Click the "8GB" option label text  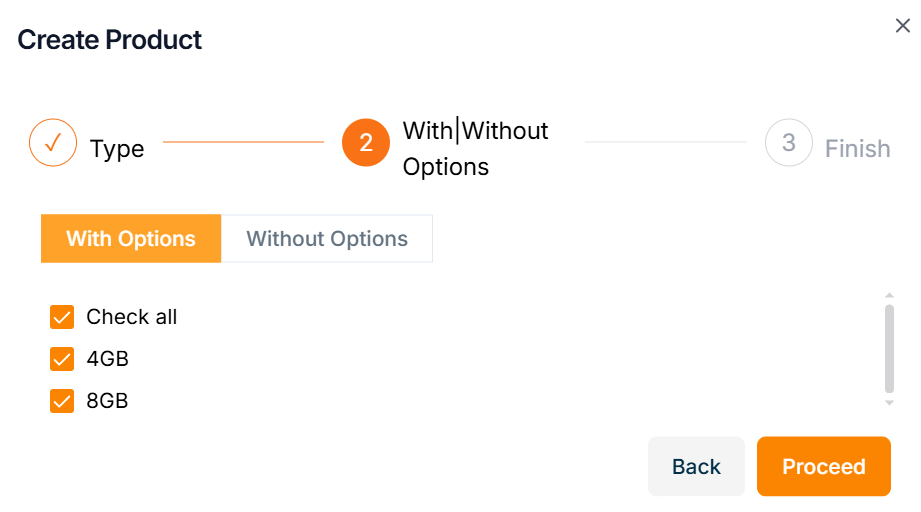(x=108, y=401)
